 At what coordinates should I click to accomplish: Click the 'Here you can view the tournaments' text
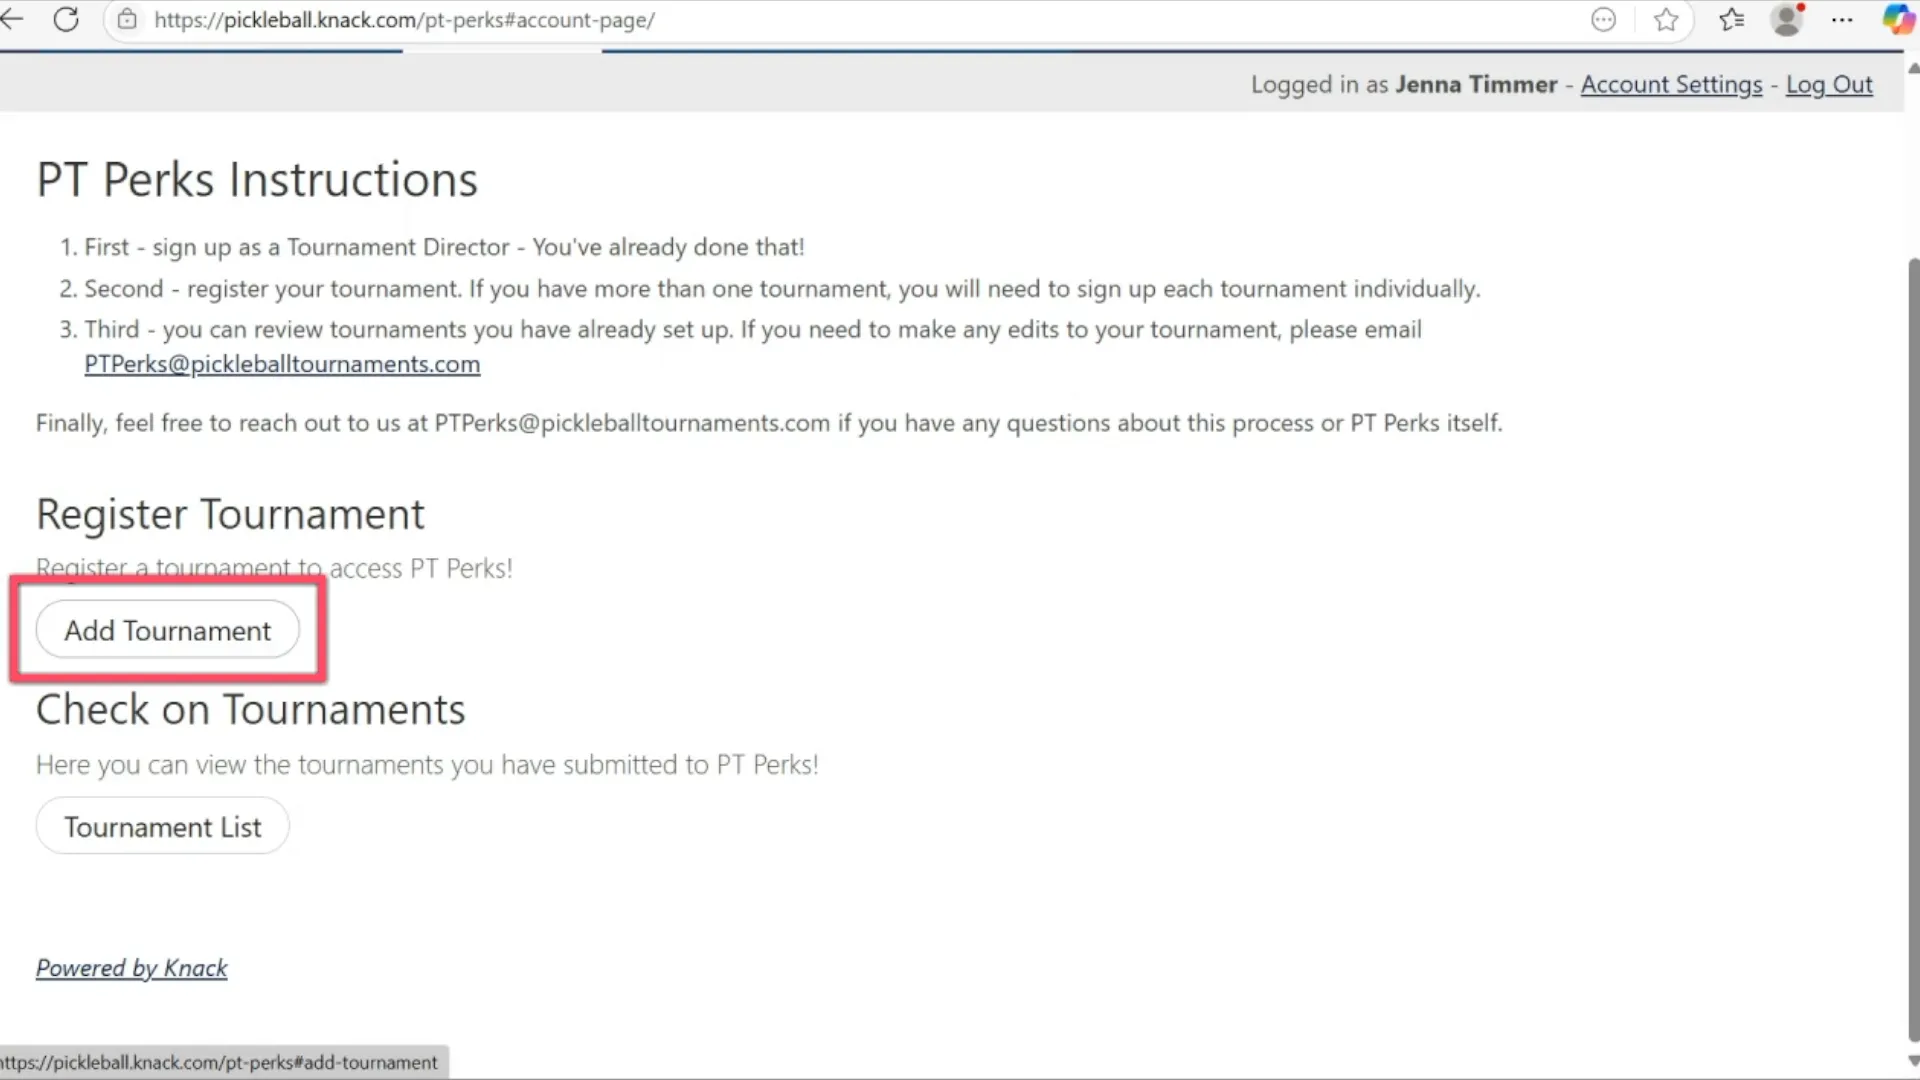pos(427,765)
